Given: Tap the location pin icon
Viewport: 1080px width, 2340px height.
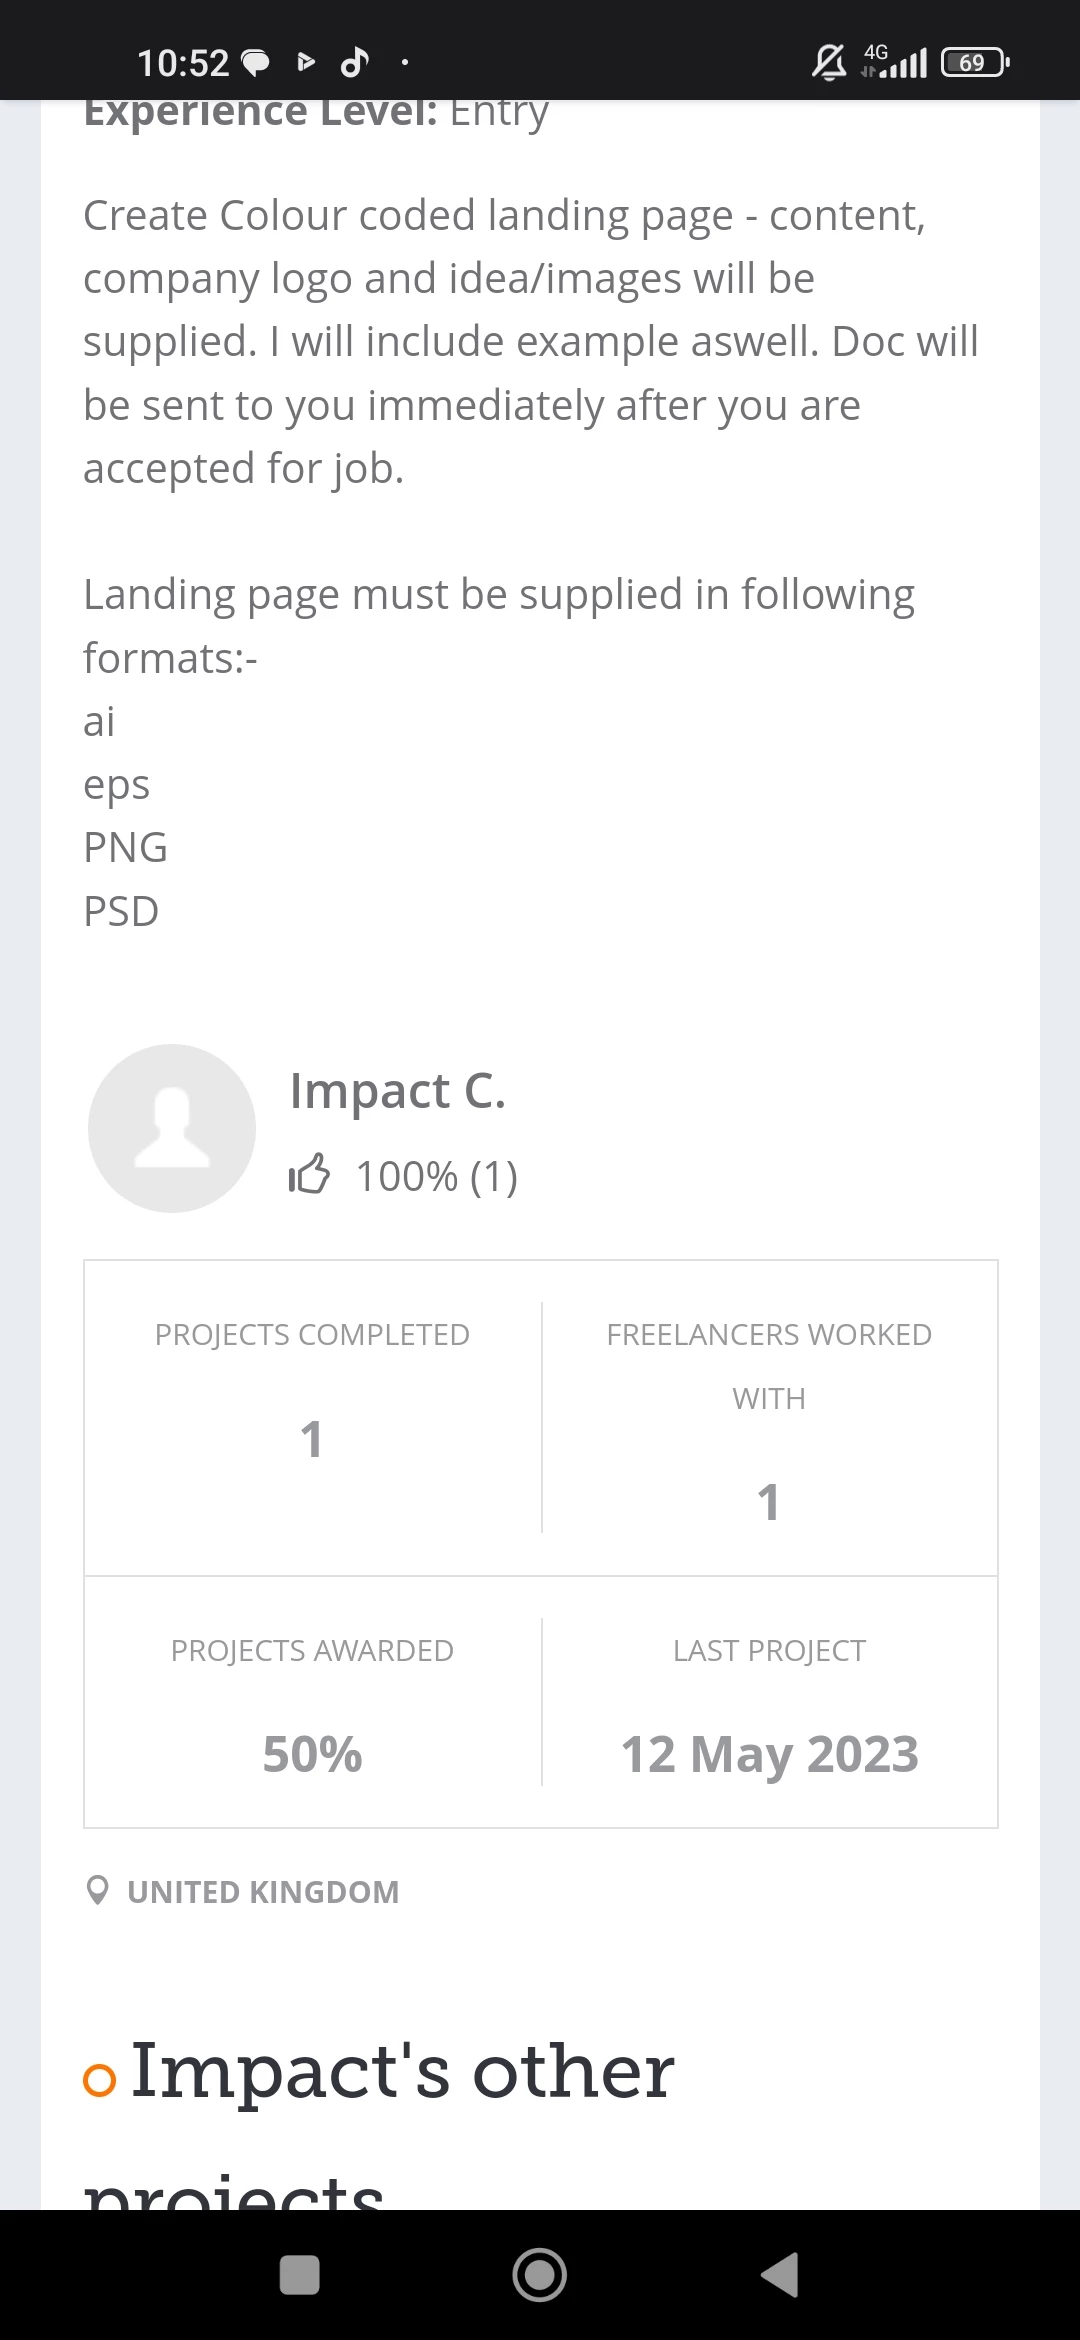Looking at the screenshot, I should point(97,1891).
